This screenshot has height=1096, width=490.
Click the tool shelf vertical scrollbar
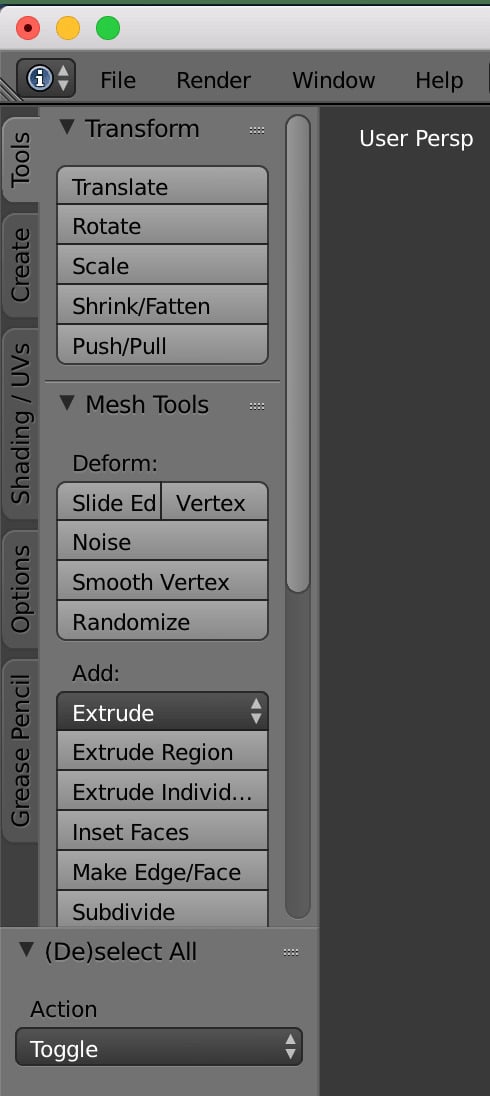[x=298, y=354]
